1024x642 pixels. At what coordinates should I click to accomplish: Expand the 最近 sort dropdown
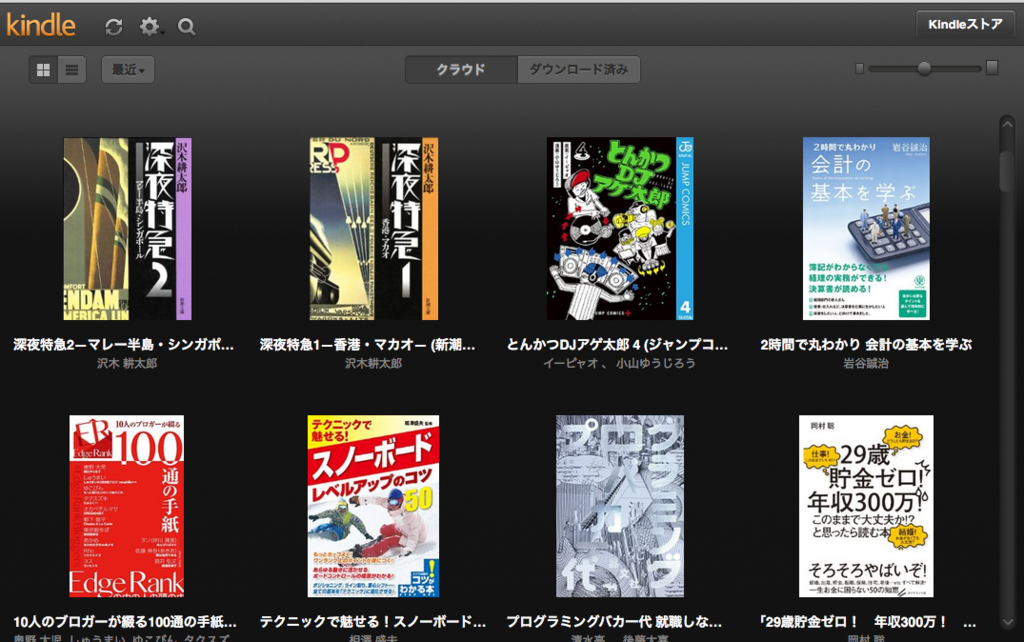click(x=128, y=69)
